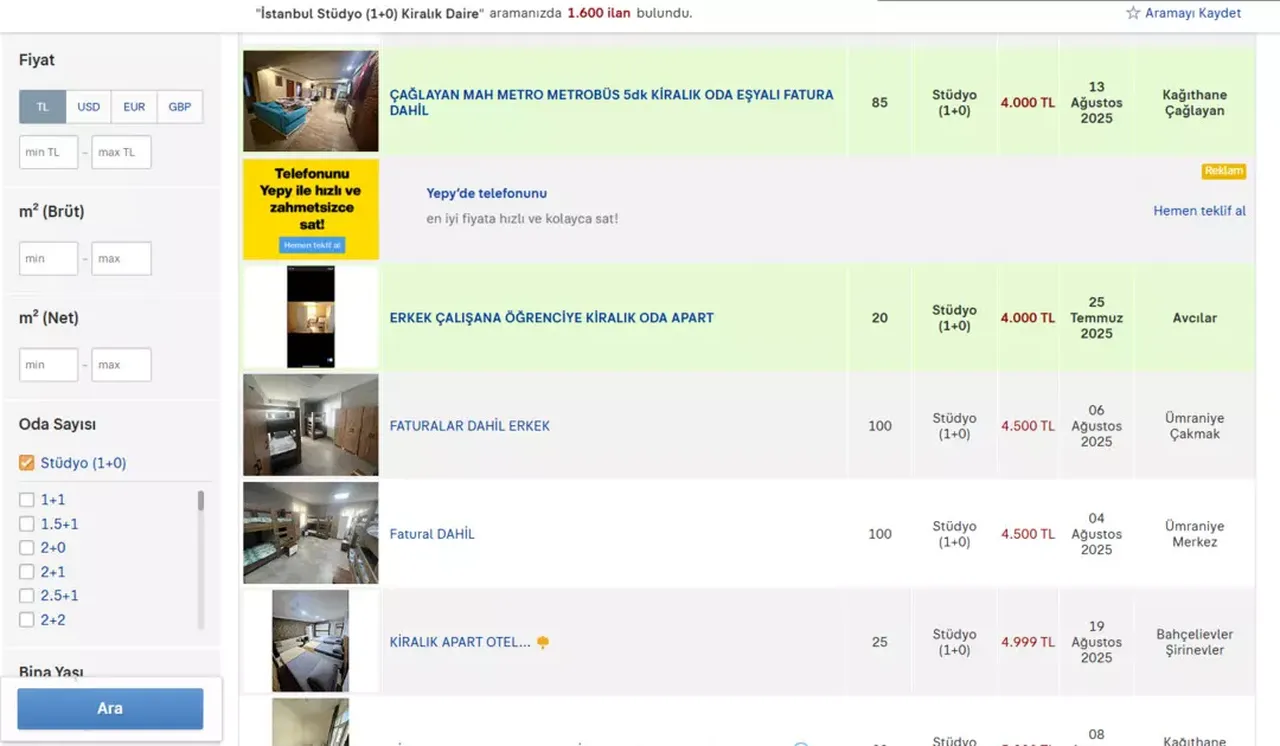Click the star icon beside Aramayı Kaydet
Image resolution: width=1280 pixels, height=746 pixels.
pyautogui.click(x=1133, y=13)
